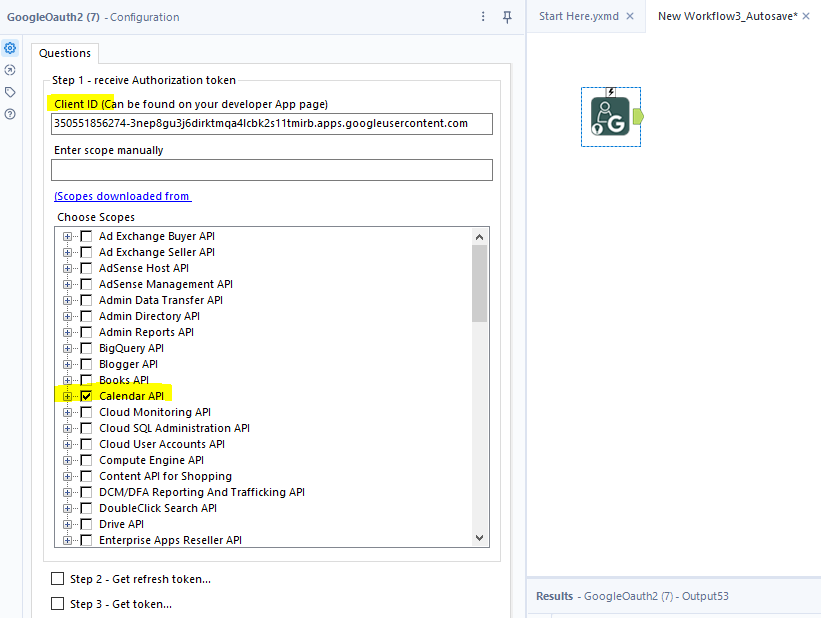Viewport: 821px width, 618px height.
Task: Enable Step 2 - Get refresh token checkbox
Action: [x=58, y=579]
